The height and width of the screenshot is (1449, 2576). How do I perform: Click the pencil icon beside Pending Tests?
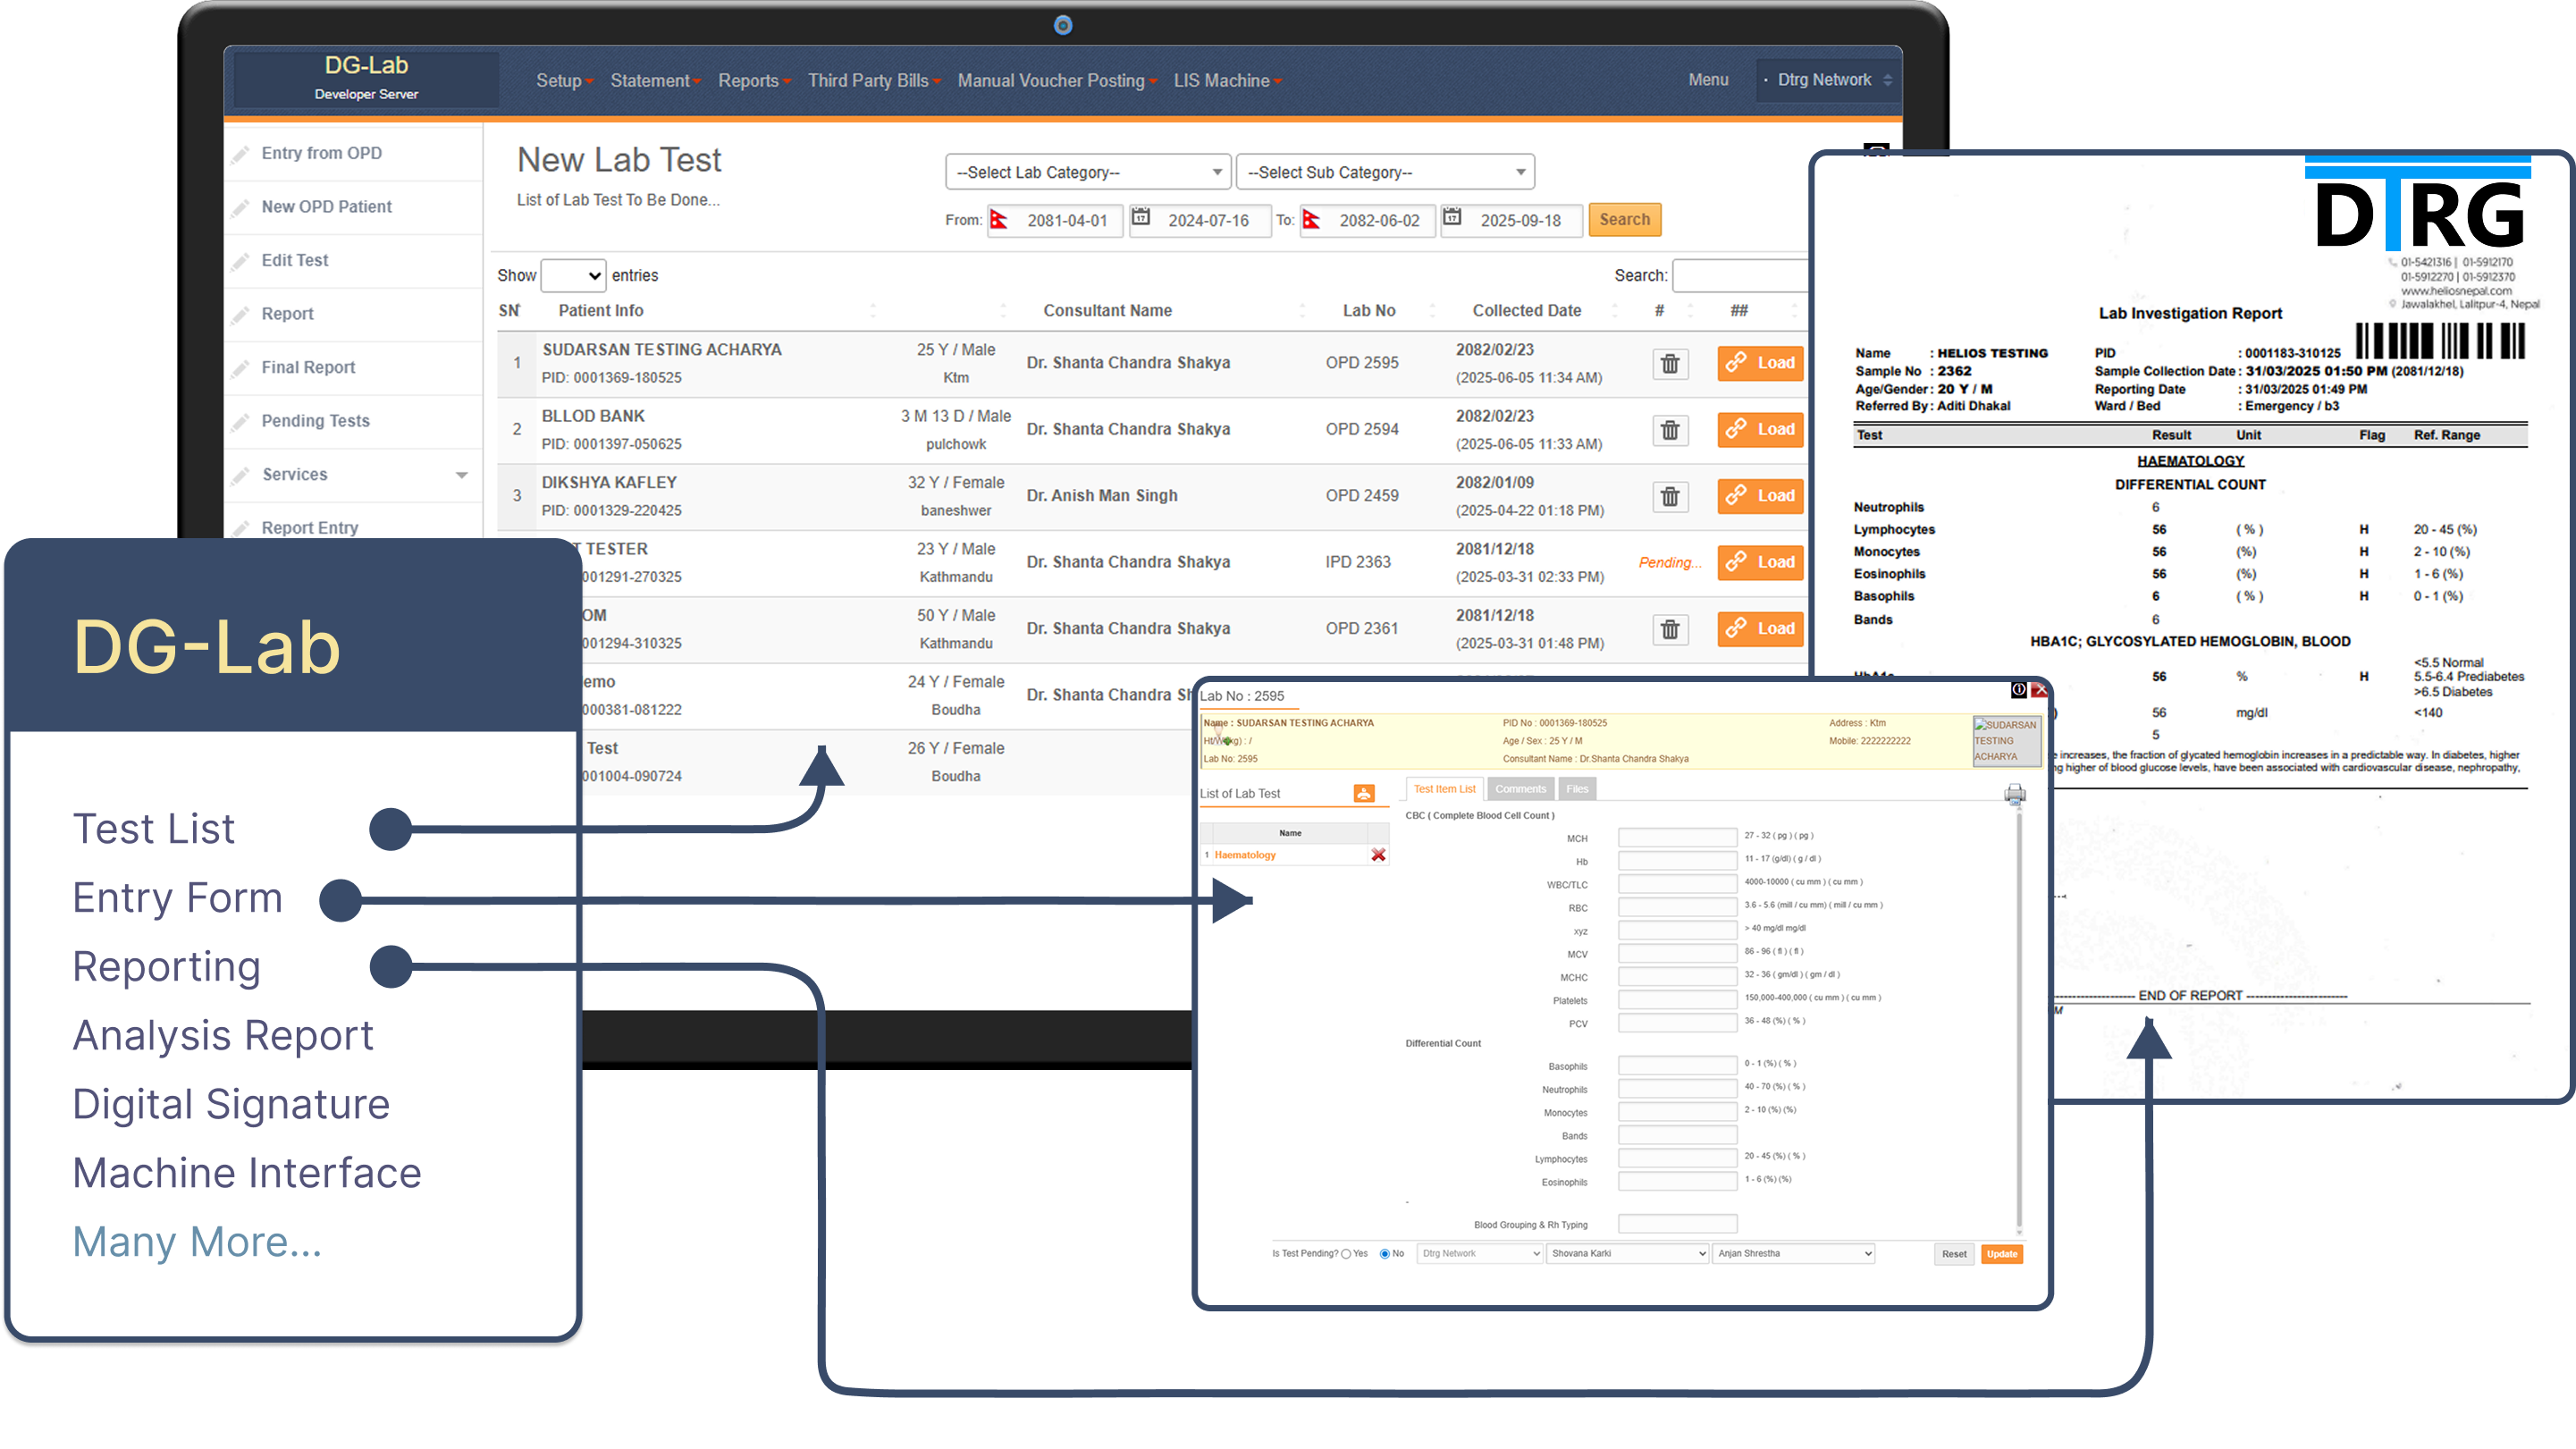[x=243, y=420]
